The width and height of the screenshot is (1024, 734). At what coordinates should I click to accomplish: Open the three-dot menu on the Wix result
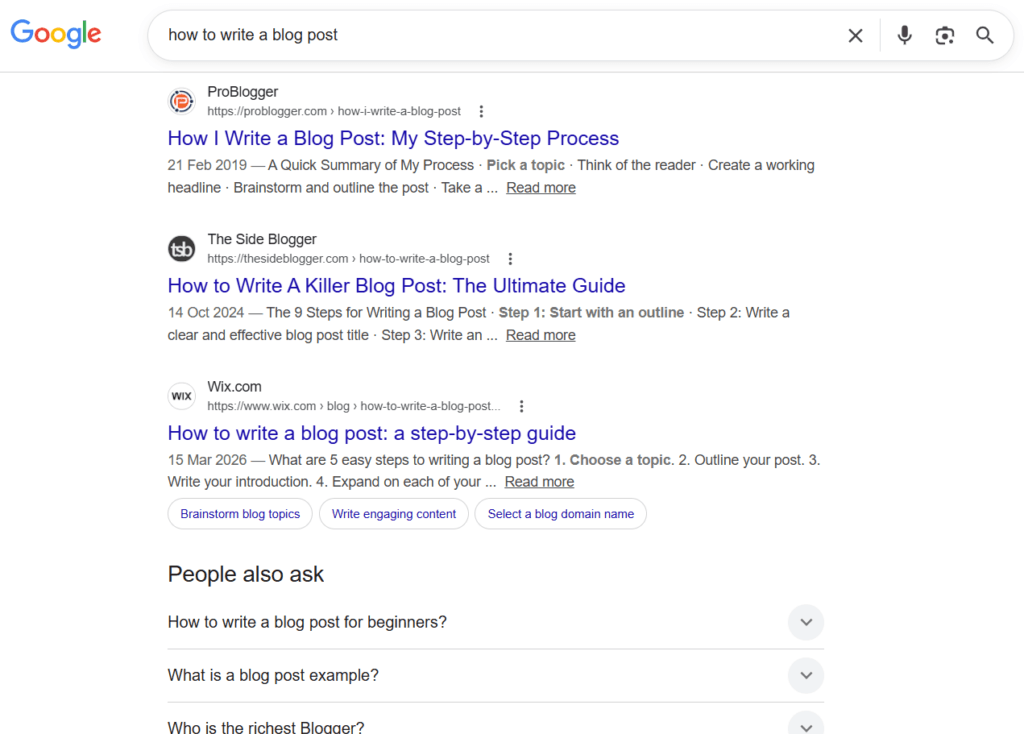(x=522, y=406)
